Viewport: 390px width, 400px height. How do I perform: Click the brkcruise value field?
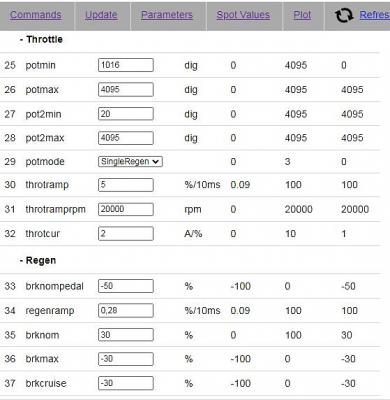[x=126, y=383]
